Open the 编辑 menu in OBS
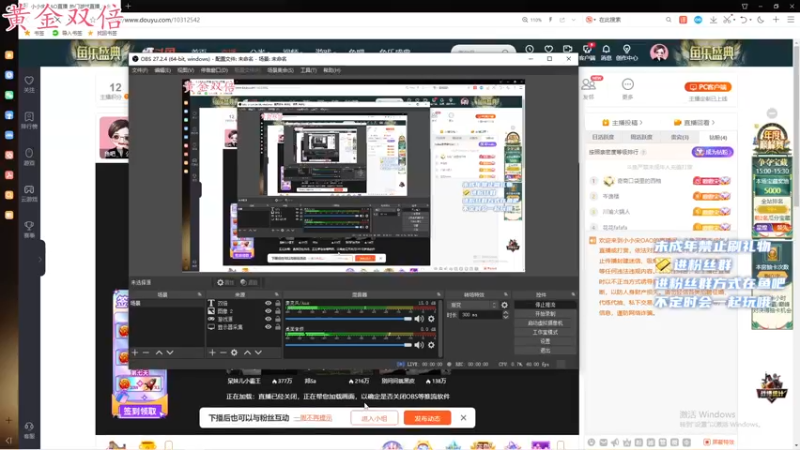Screen dimensions: 800x450 (x=162, y=70)
